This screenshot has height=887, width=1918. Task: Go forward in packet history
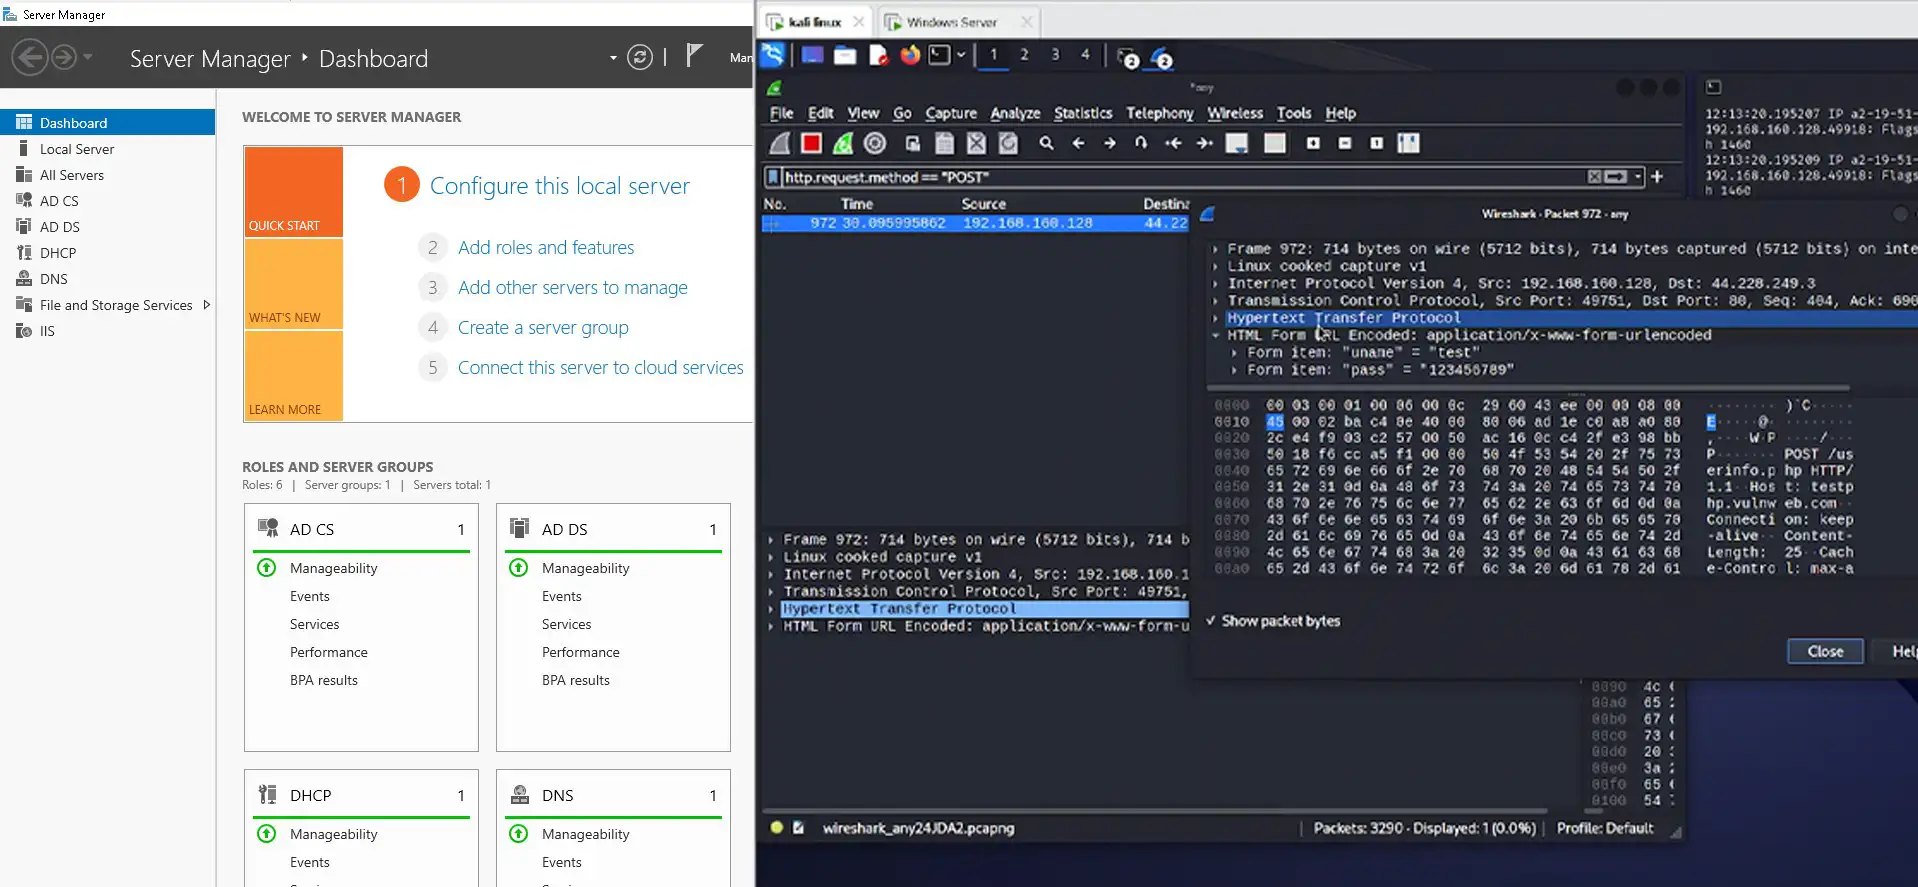point(1110,144)
